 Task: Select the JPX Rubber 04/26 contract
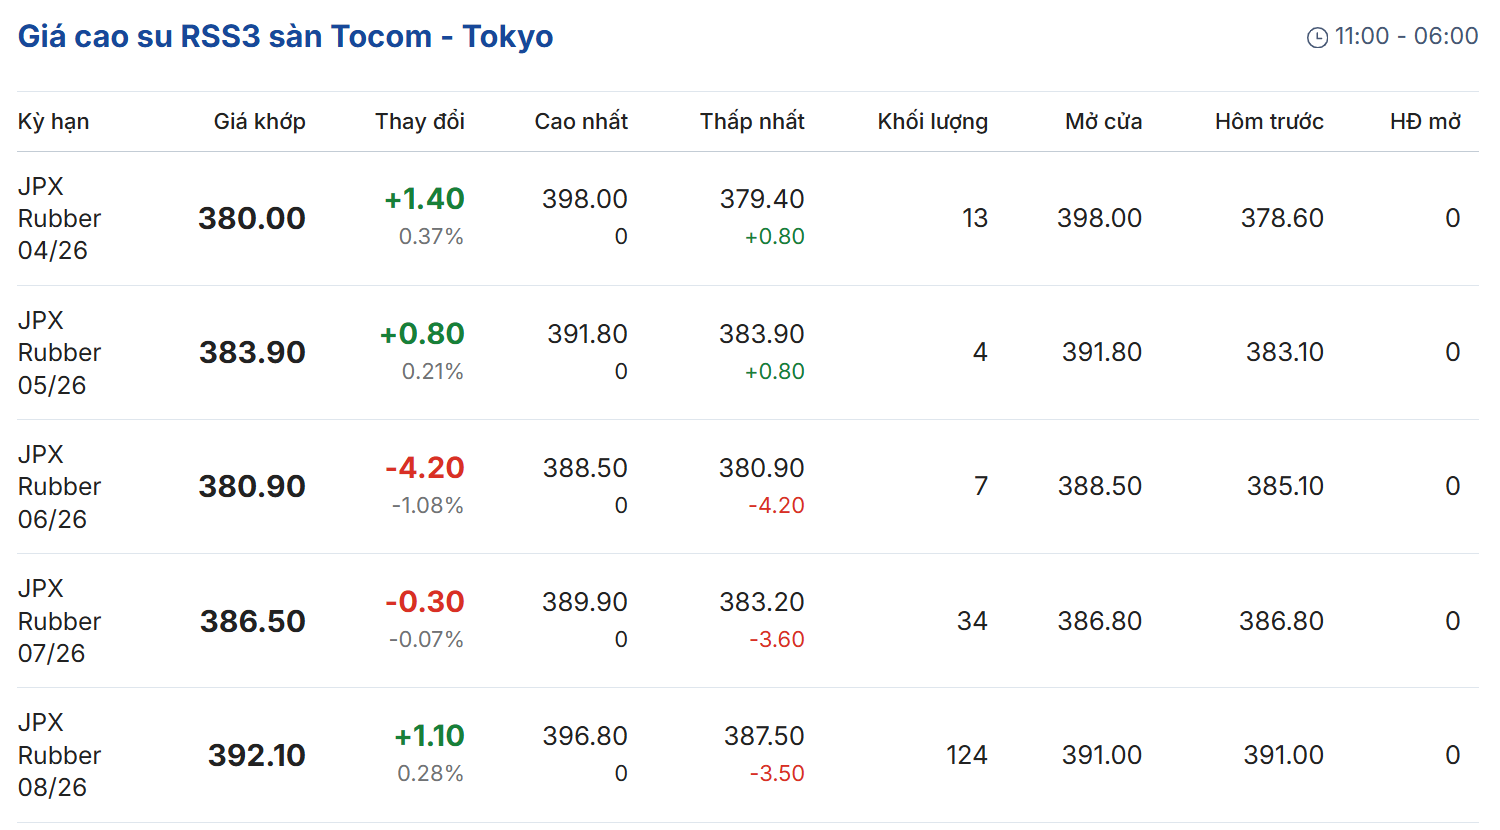point(59,218)
